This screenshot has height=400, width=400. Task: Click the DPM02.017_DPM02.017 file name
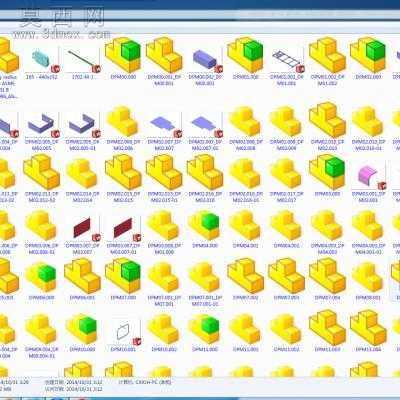(x=287, y=197)
